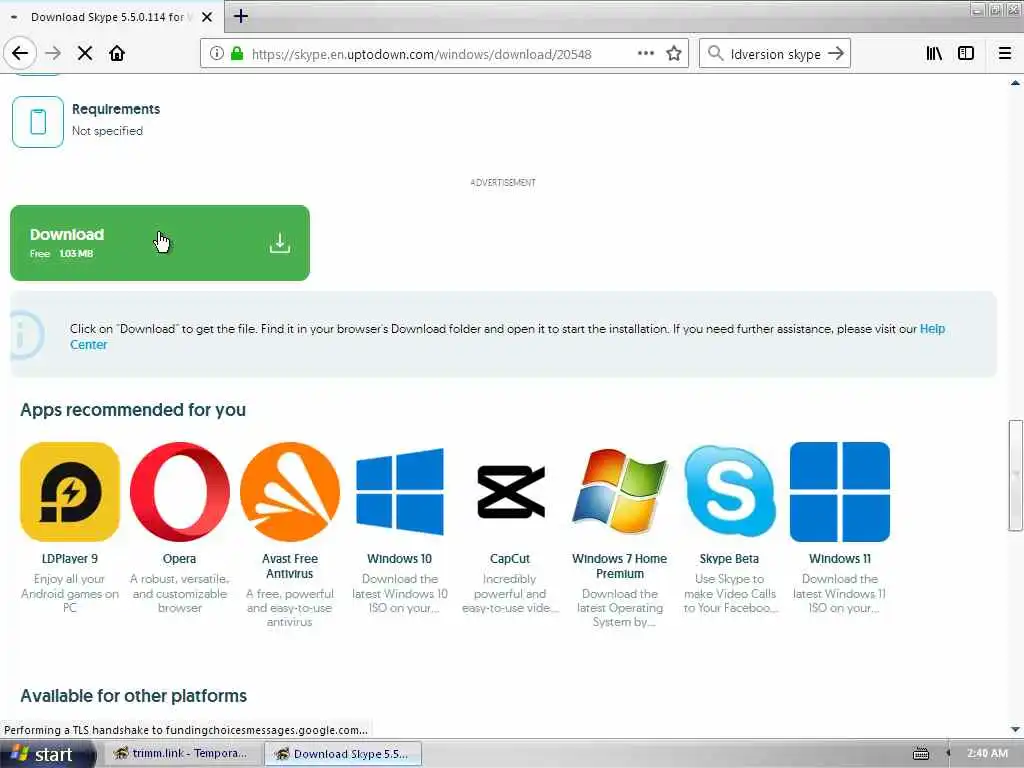Click the TLS handshake status bar text
Screen dimensions: 1024x768
(x=186, y=729)
